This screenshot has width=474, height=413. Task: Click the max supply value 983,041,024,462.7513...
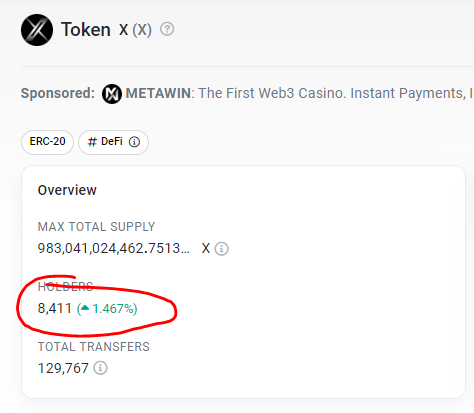[x=114, y=248]
